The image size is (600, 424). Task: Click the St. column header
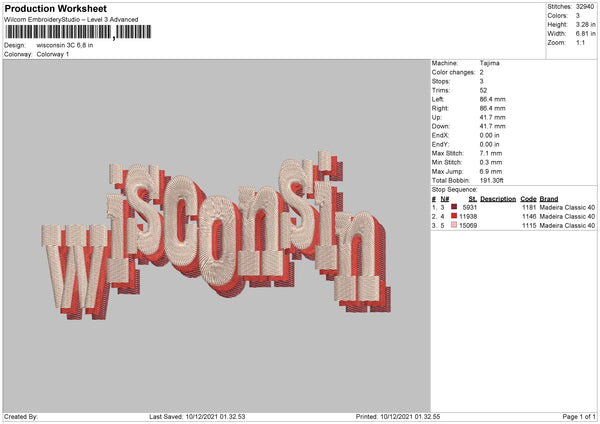coord(473,199)
